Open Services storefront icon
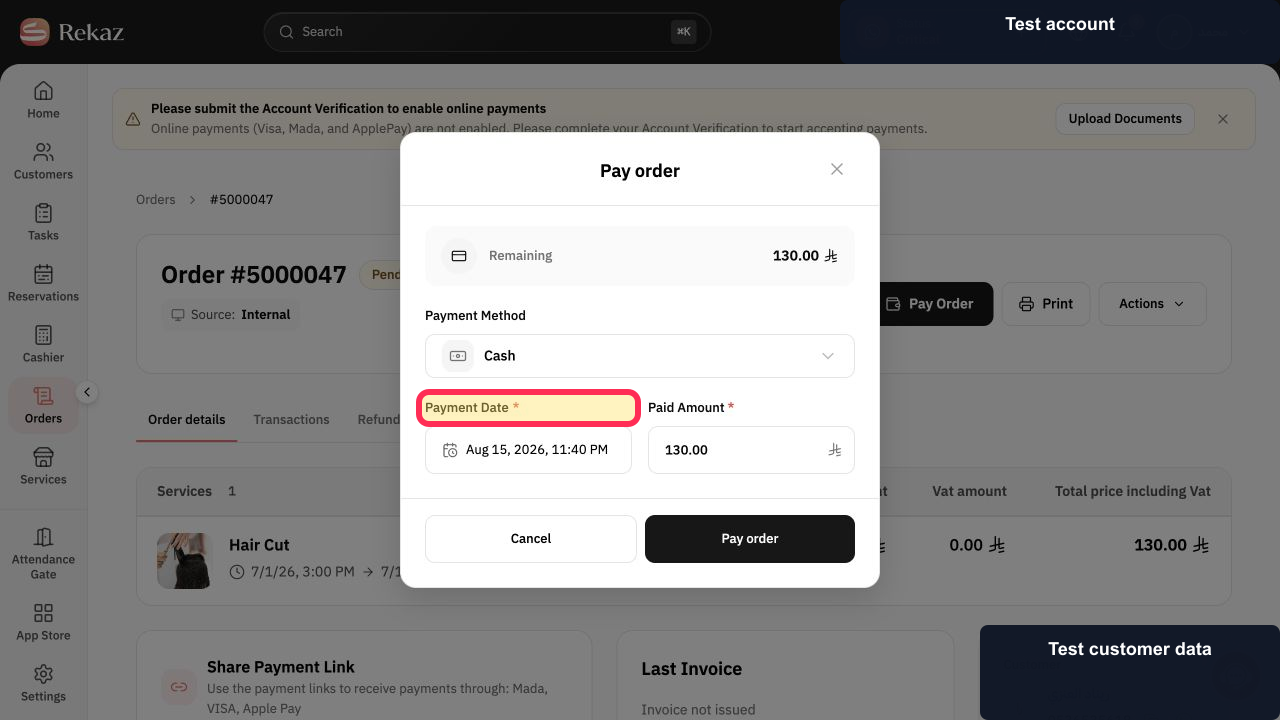The image size is (1280, 720). pos(43,457)
